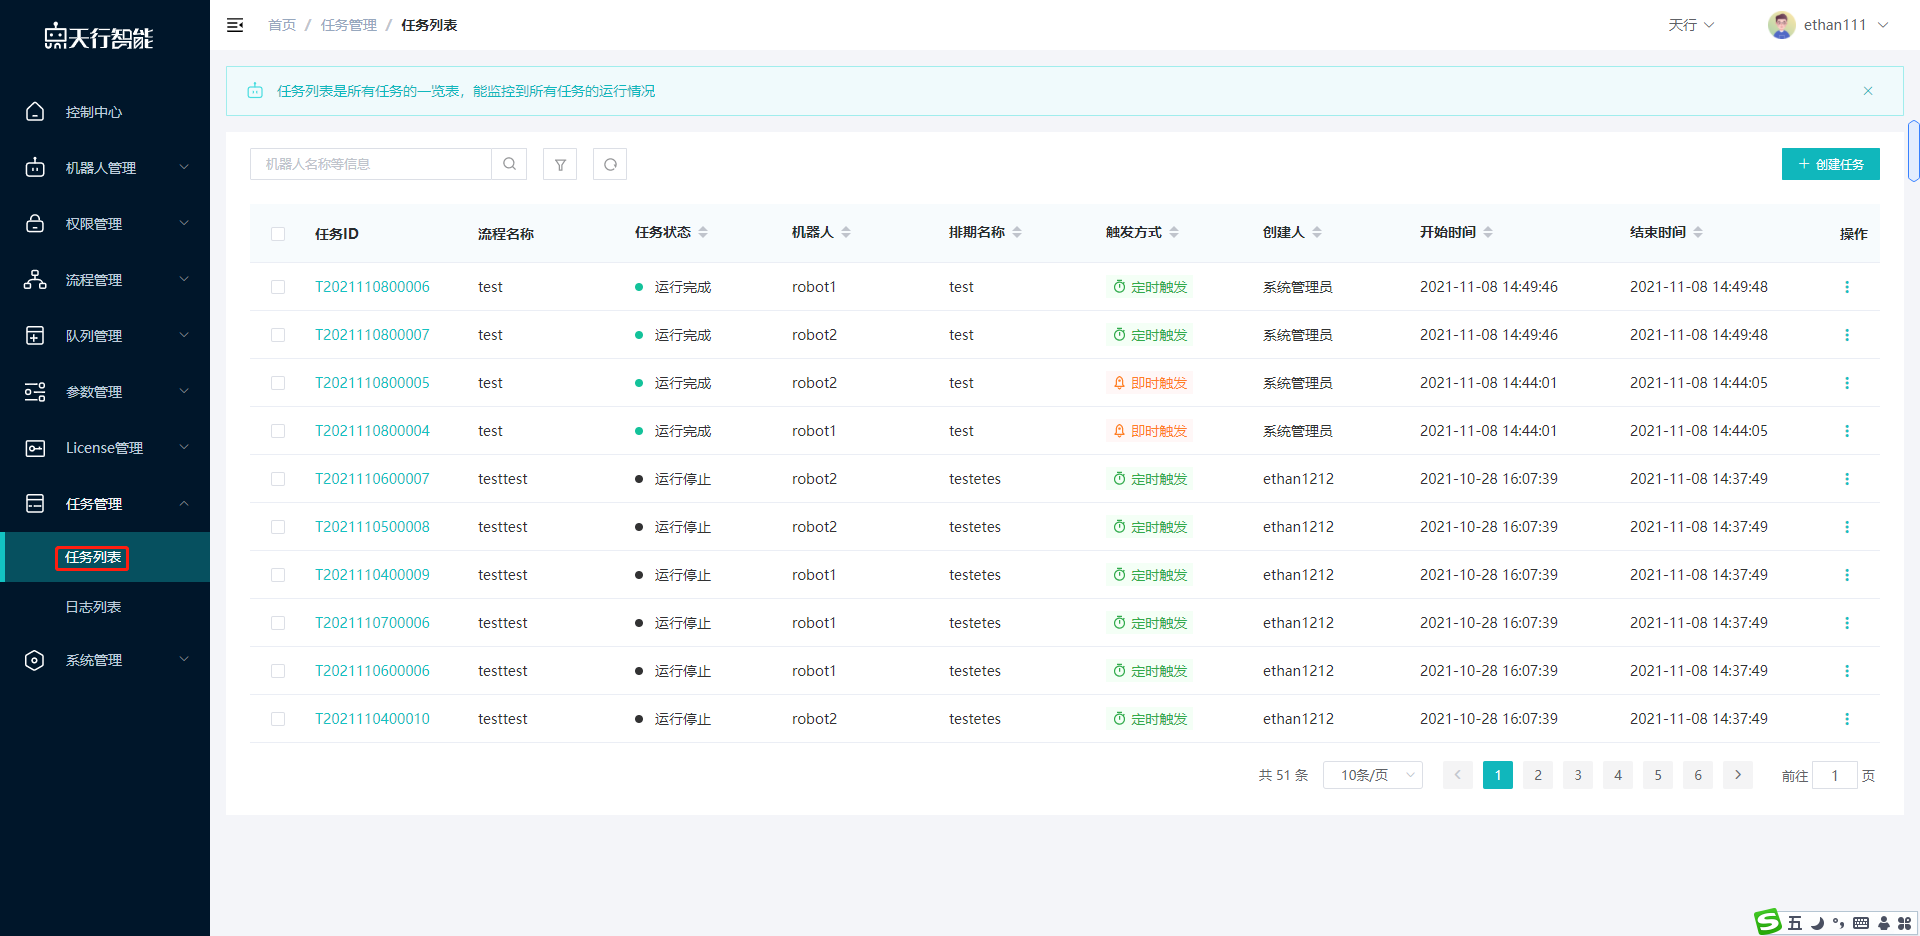This screenshot has height=936, width=1920.
Task: Click the next page arrow
Action: pyautogui.click(x=1738, y=775)
